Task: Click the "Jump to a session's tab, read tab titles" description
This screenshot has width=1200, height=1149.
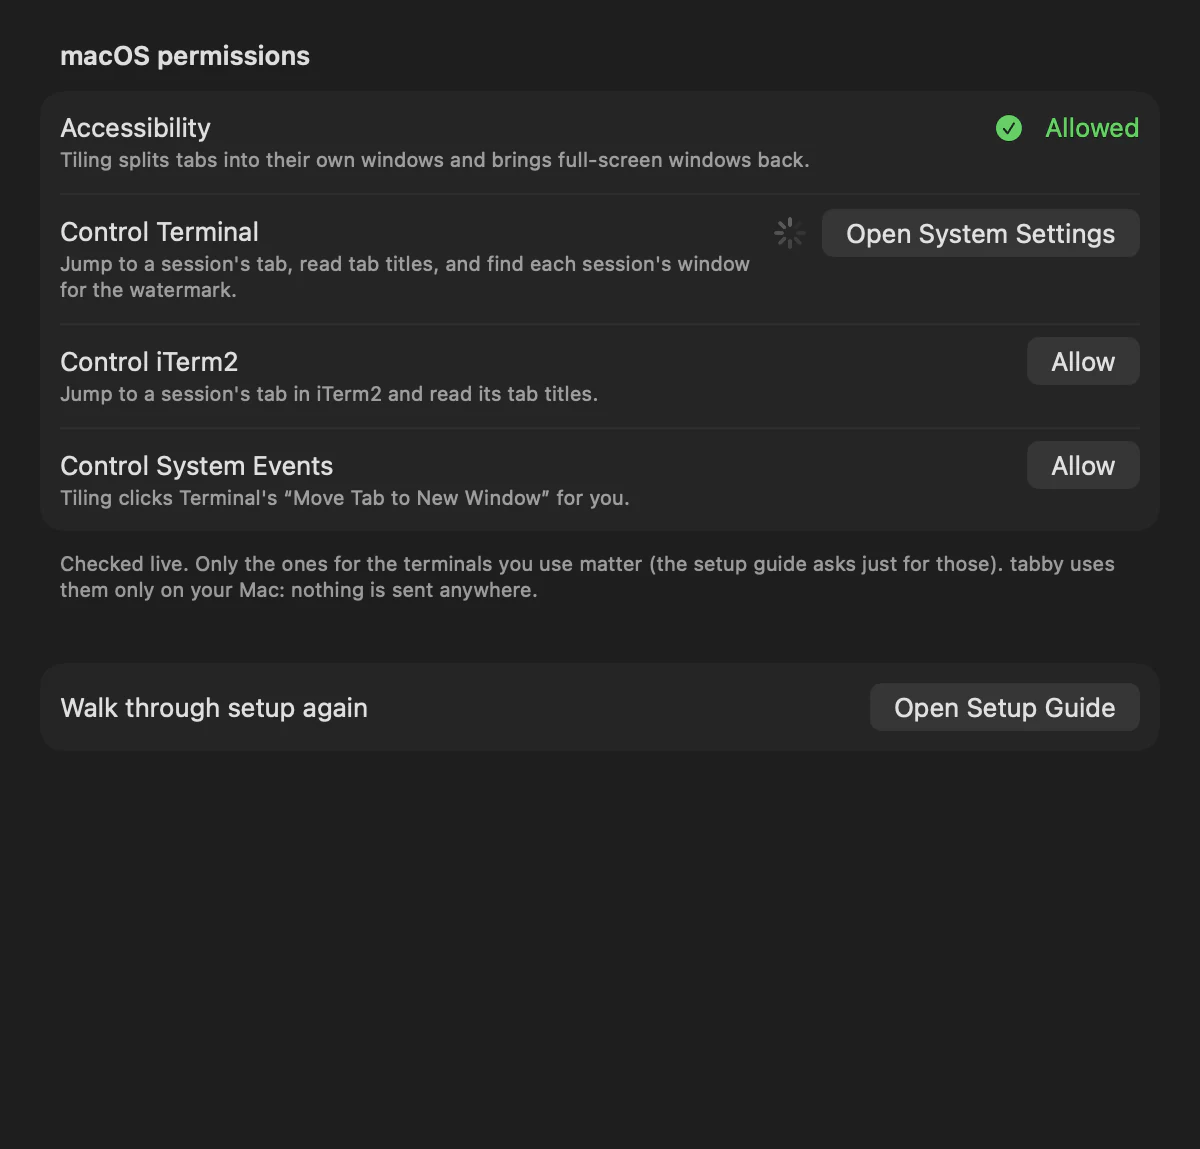Action: [405, 277]
